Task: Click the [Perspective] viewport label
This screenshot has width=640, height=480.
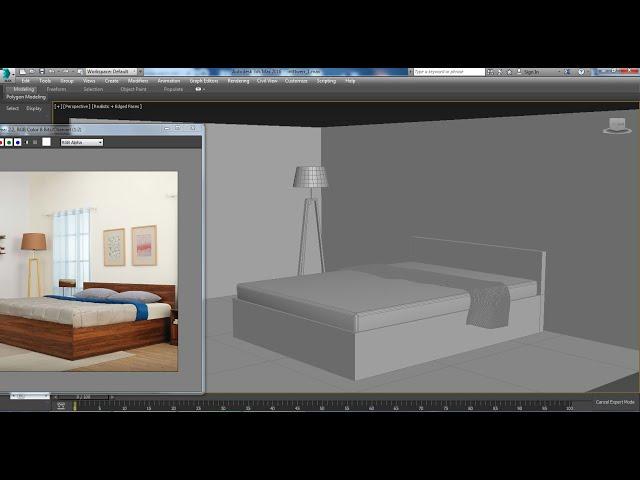Action: [76, 106]
